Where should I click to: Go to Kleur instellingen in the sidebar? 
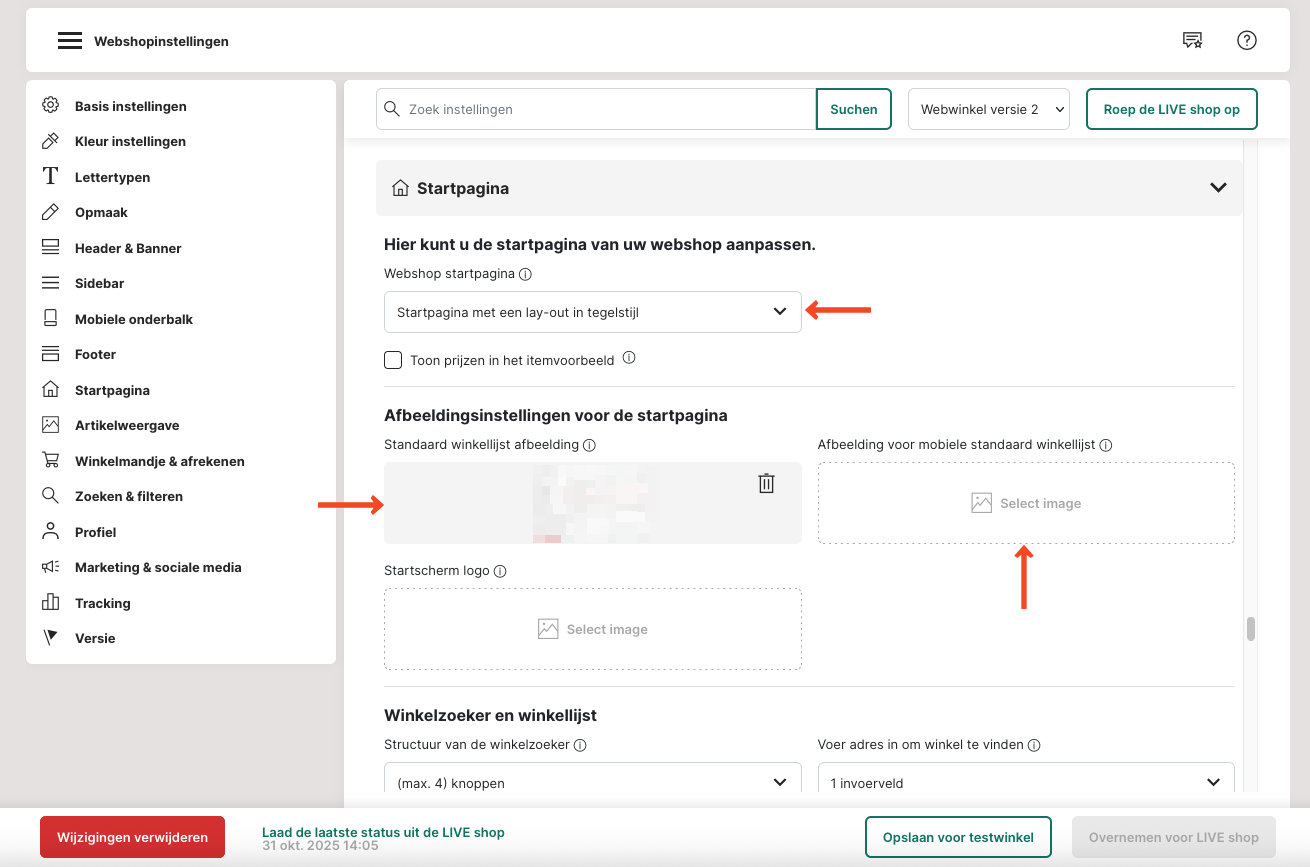click(x=130, y=141)
